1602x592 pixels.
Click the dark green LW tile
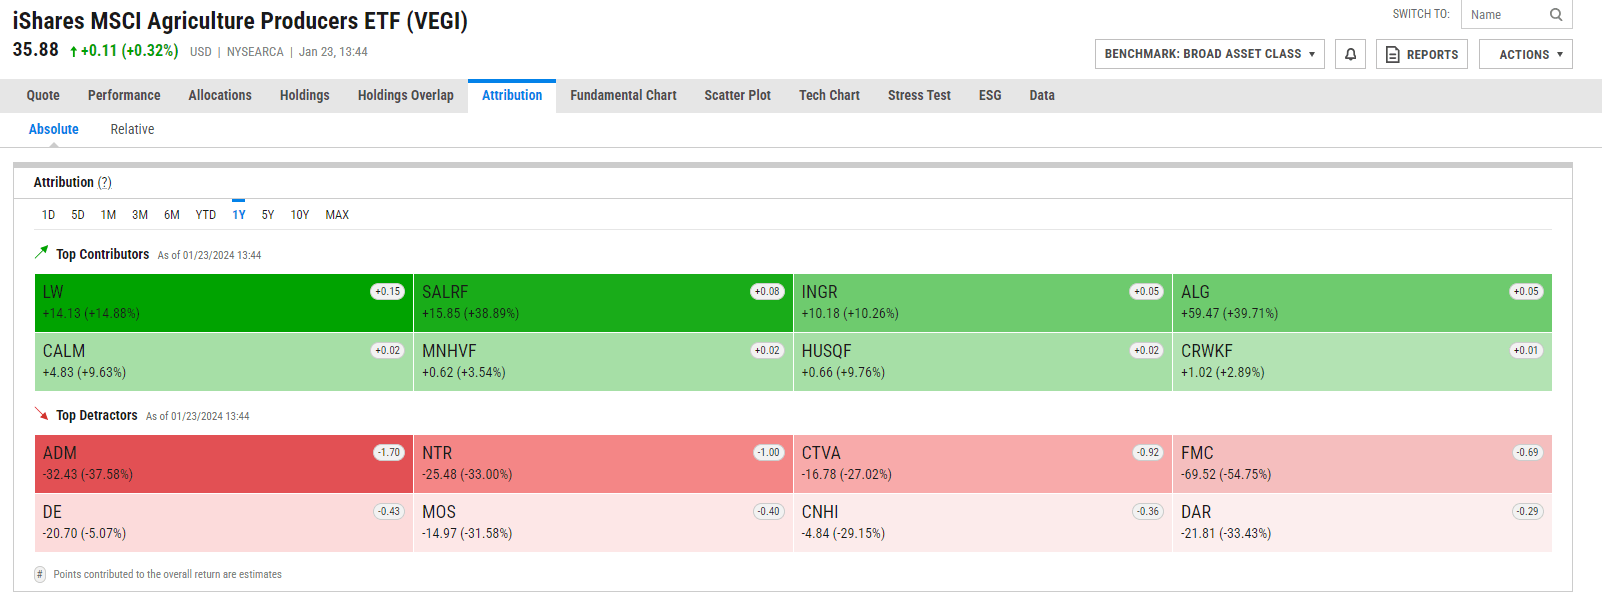(200, 303)
